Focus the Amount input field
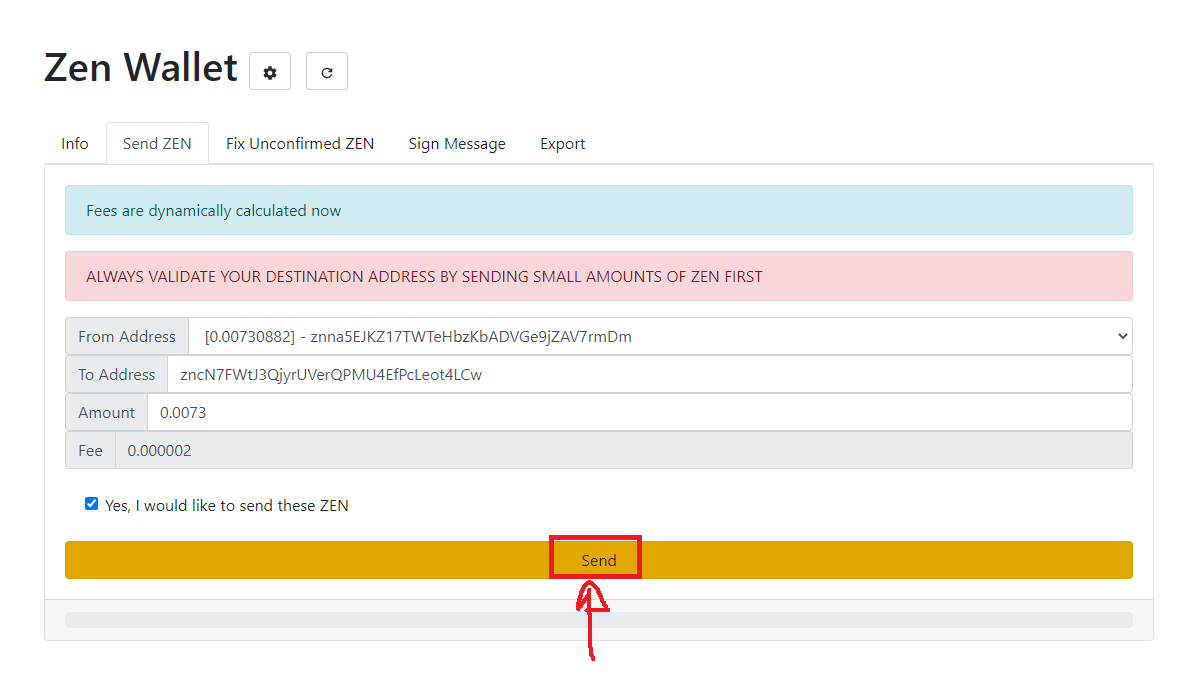 tap(640, 413)
